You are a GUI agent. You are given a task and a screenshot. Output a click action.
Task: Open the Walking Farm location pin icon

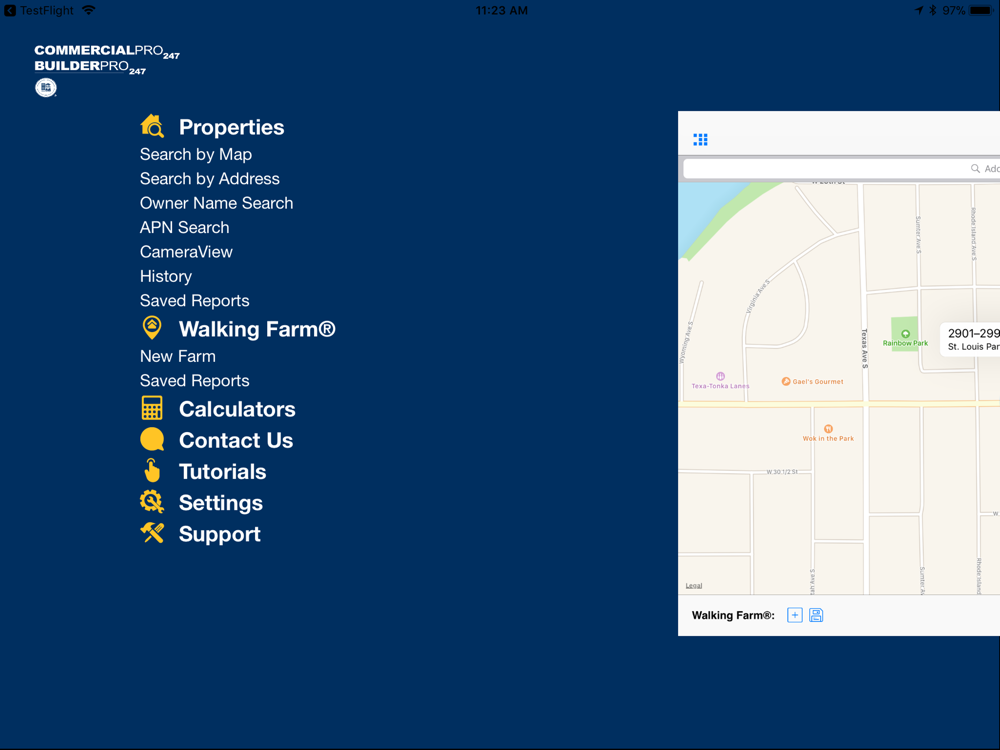tap(152, 328)
